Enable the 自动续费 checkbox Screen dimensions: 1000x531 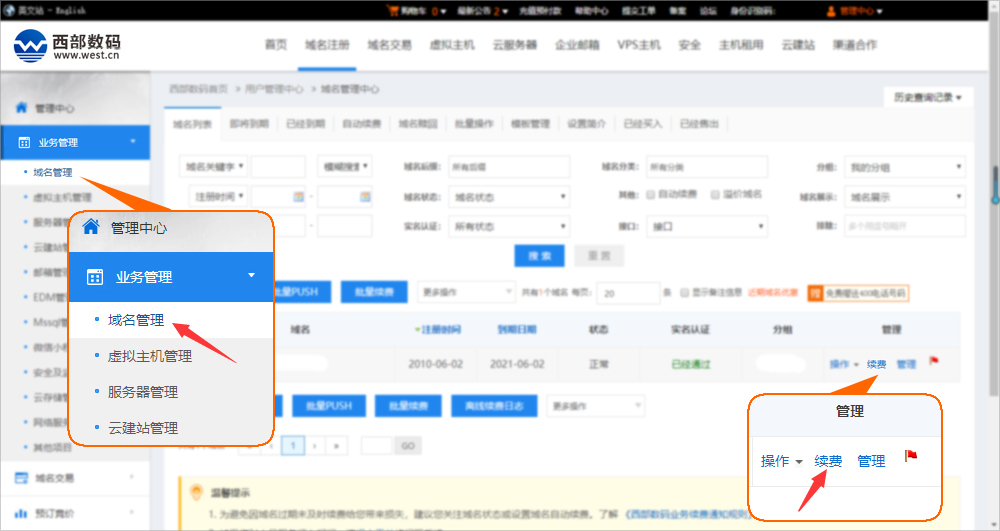[x=651, y=194]
